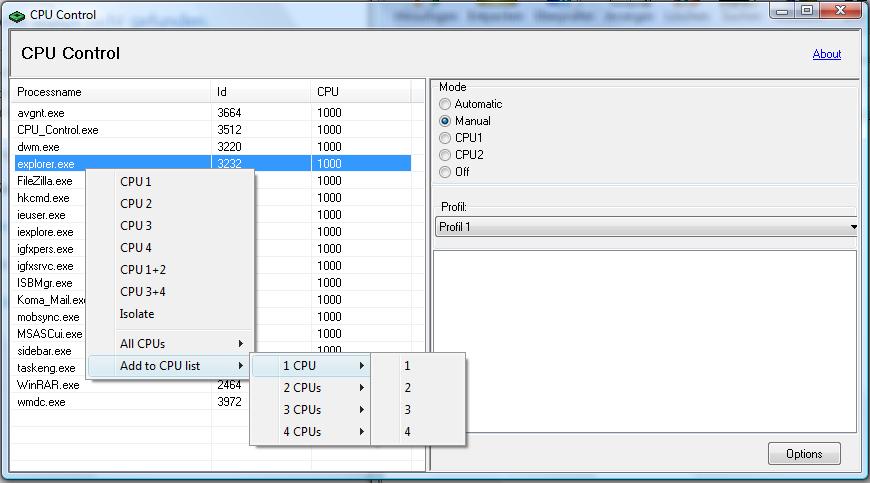Select the highlighted explorer.exe row

point(213,164)
